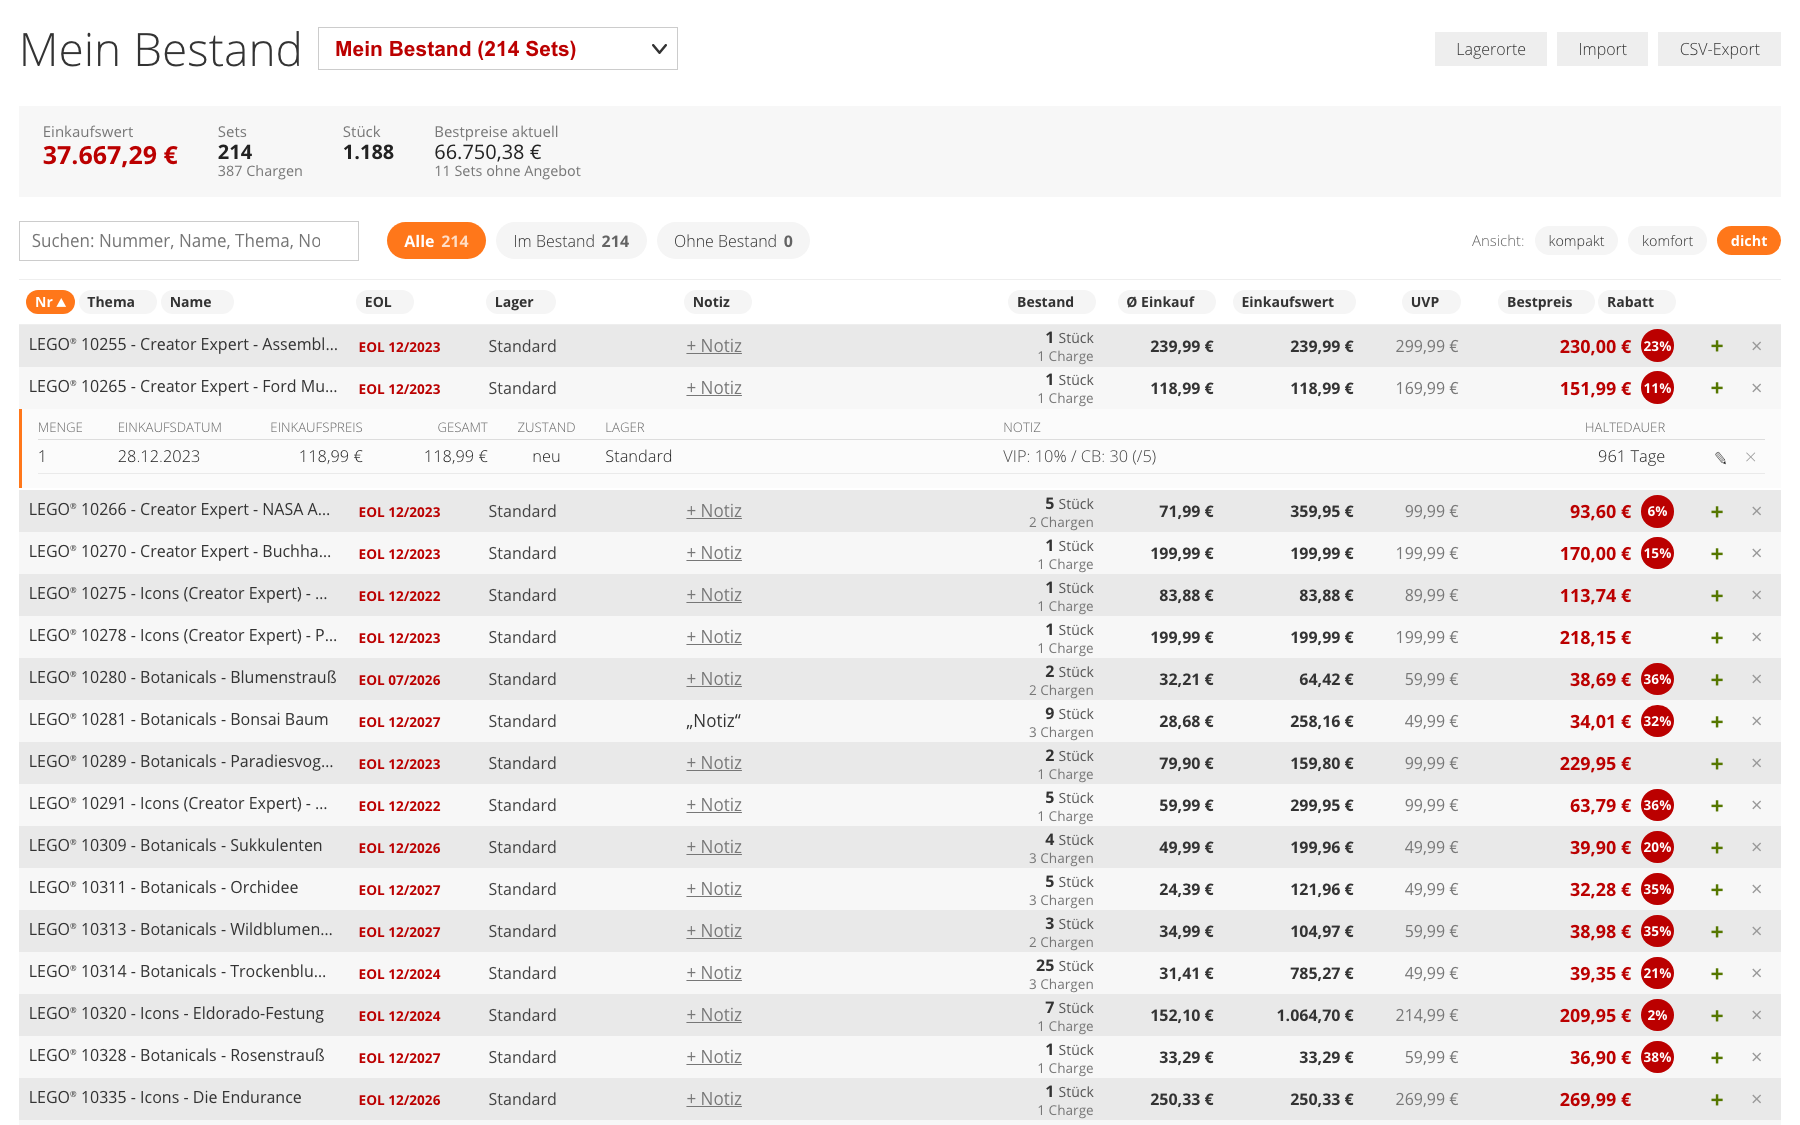The height and width of the screenshot is (1125, 1800).
Task: Filter by Im Bestand 214
Action: coord(571,241)
